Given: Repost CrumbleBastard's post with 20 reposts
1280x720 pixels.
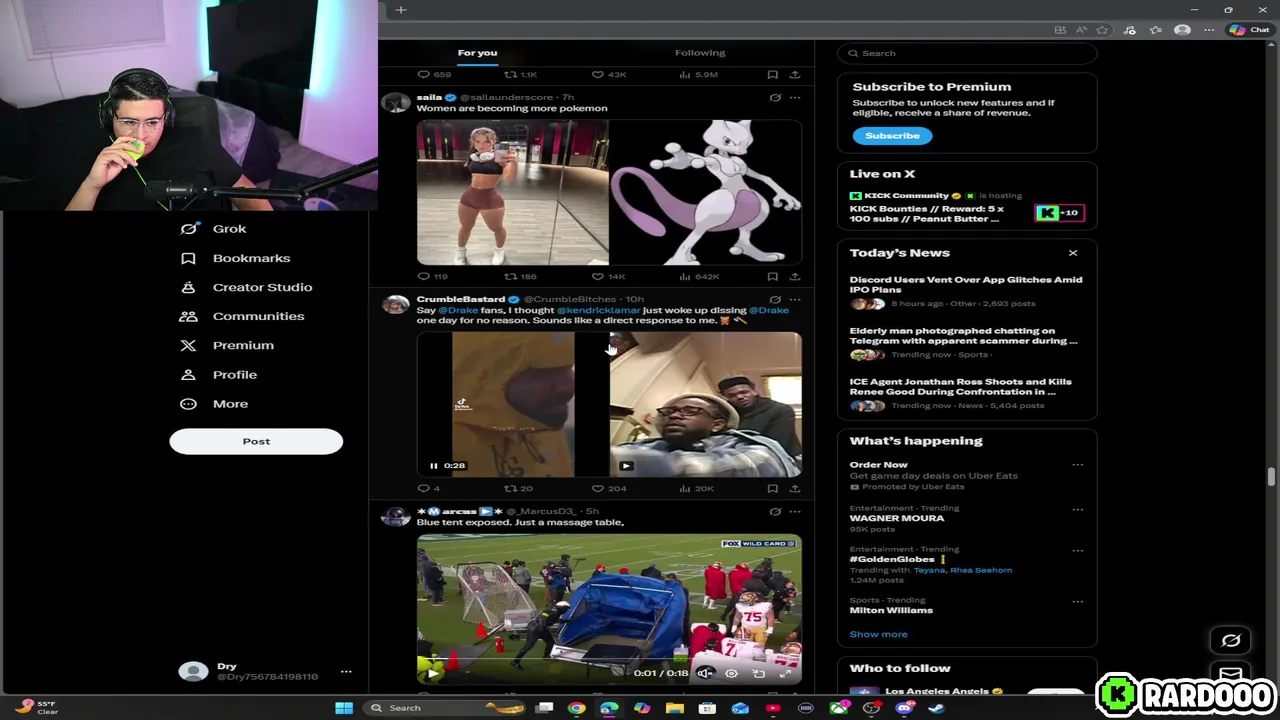Looking at the screenshot, I should [518, 488].
